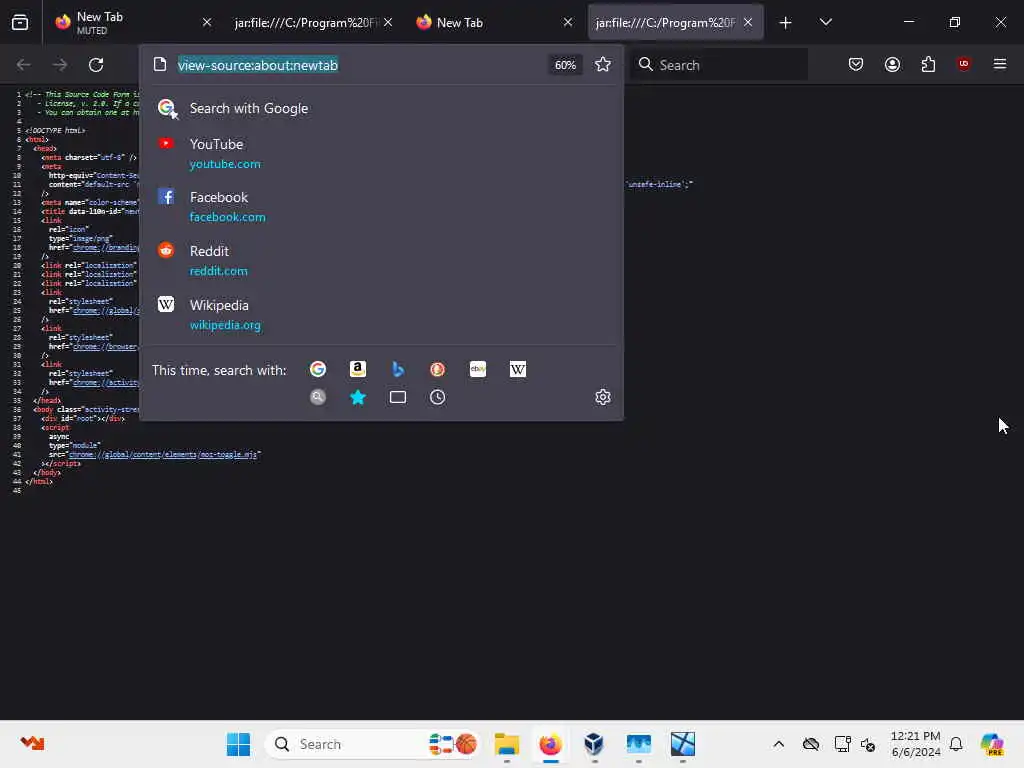Open a new tab with plus button
This screenshot has width=1024, height=768.
pos(786,23)
